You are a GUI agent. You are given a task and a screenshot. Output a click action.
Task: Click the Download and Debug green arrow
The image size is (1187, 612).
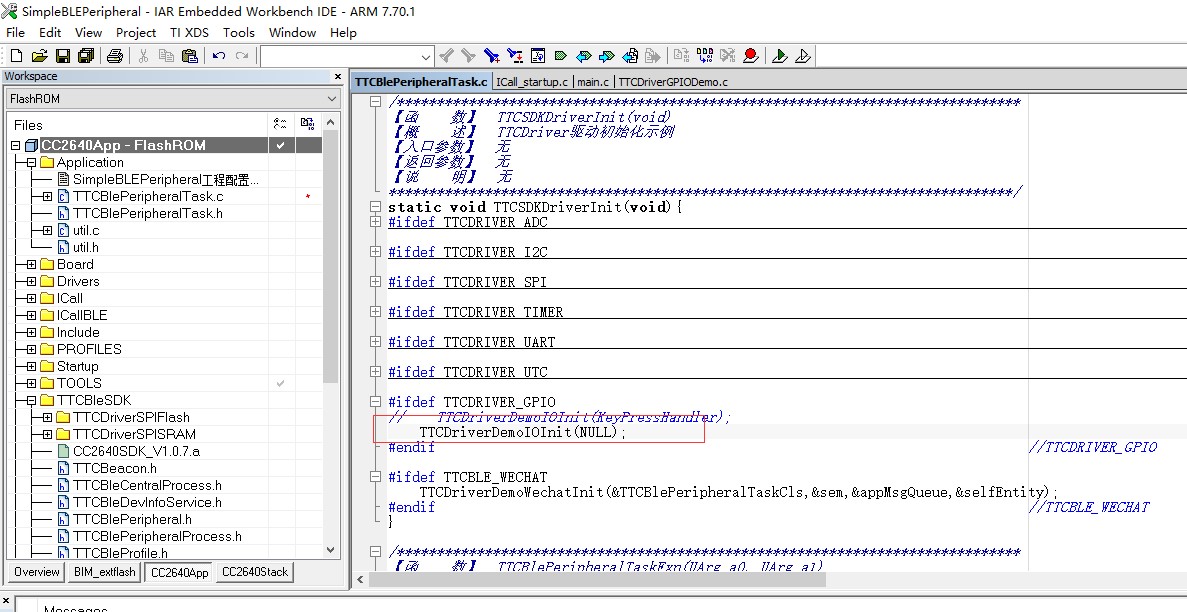tap(780, 56)
